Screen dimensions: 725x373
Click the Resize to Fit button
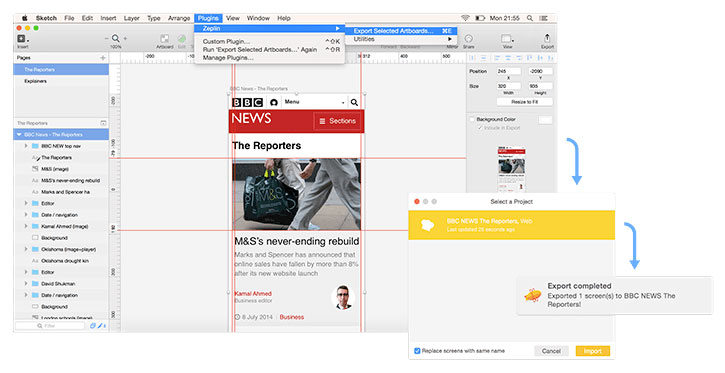click(524, 102)
